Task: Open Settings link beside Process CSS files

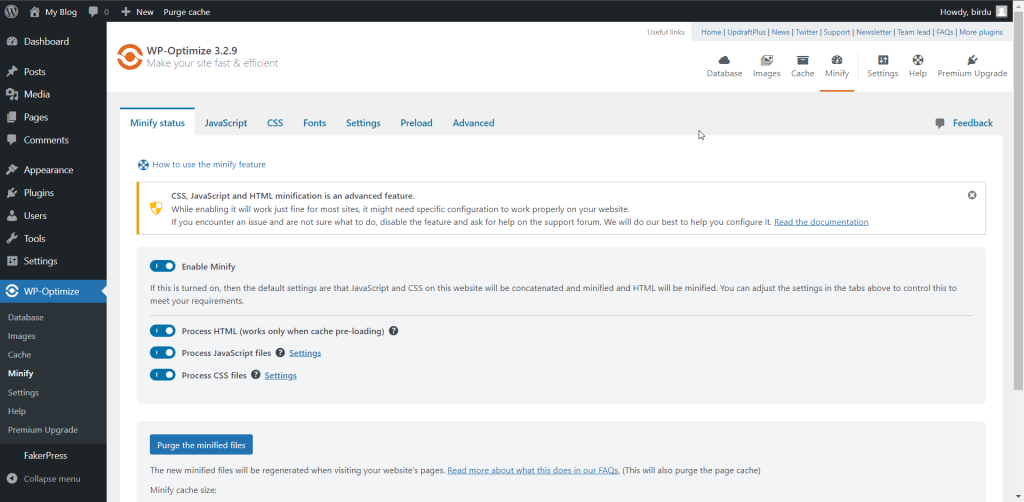Action: tap(281, 375)
